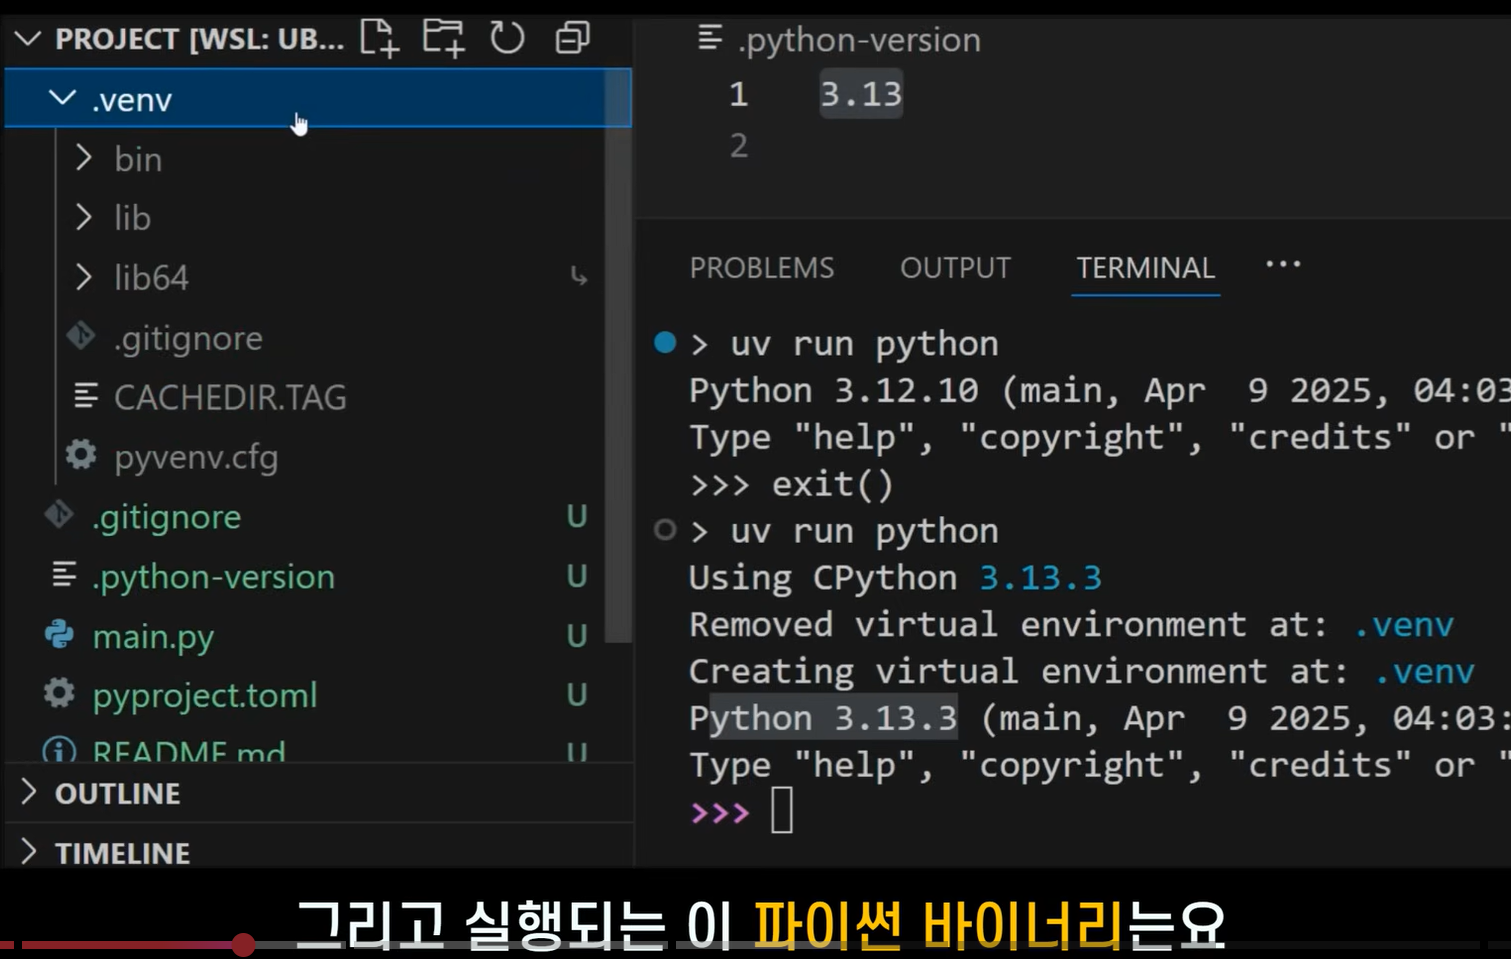Click the gear icon beside pyvenv.cfg

pyautogui.click(x=79, y=455)
